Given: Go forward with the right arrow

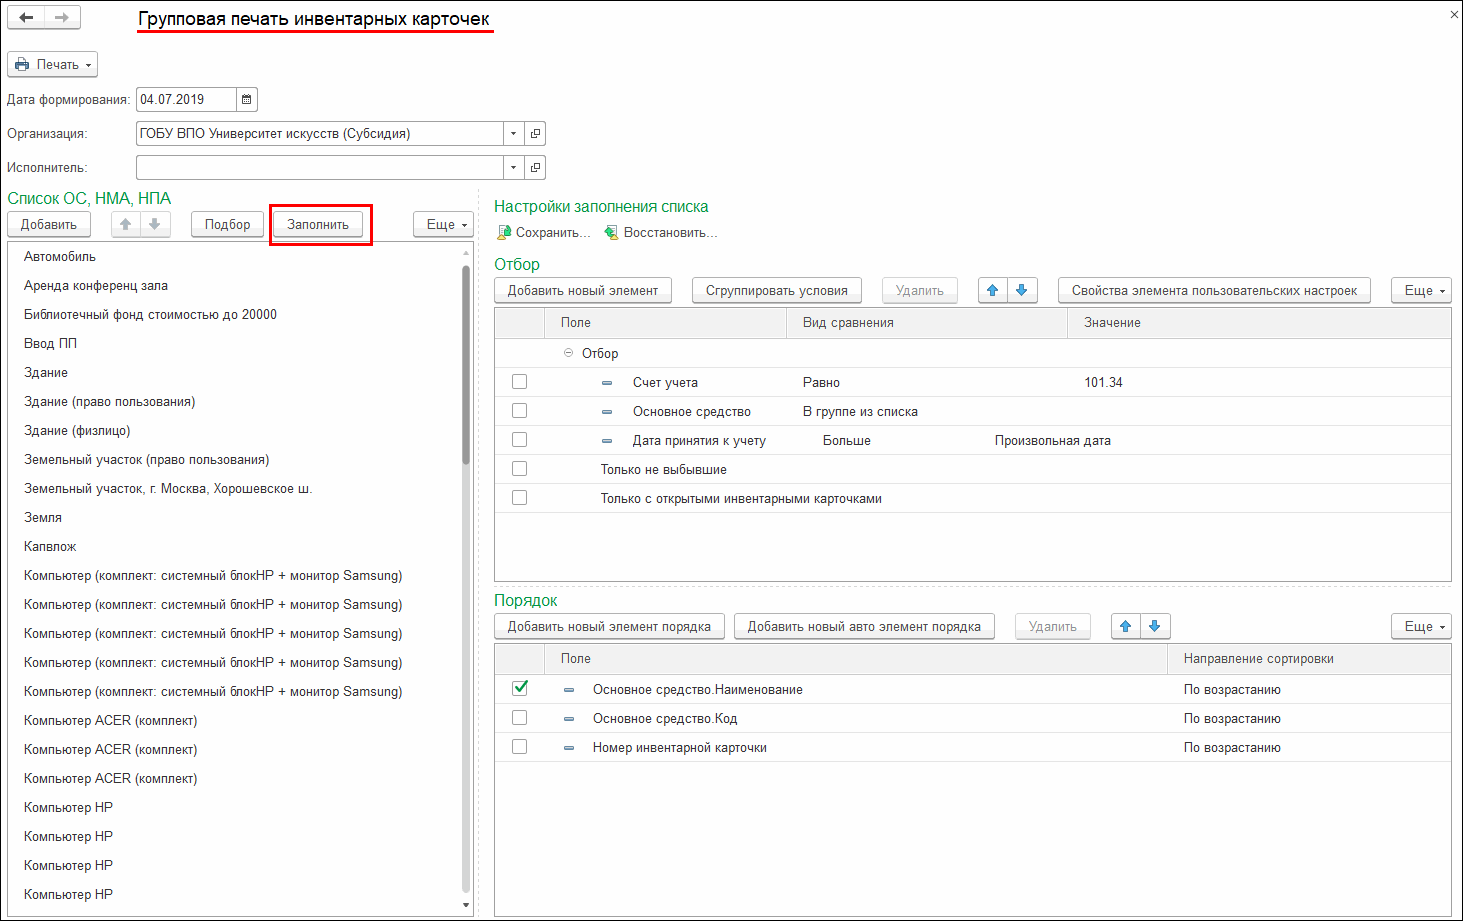Looking at the screenshot, I should pyautogui.click(x=62, y=17).
